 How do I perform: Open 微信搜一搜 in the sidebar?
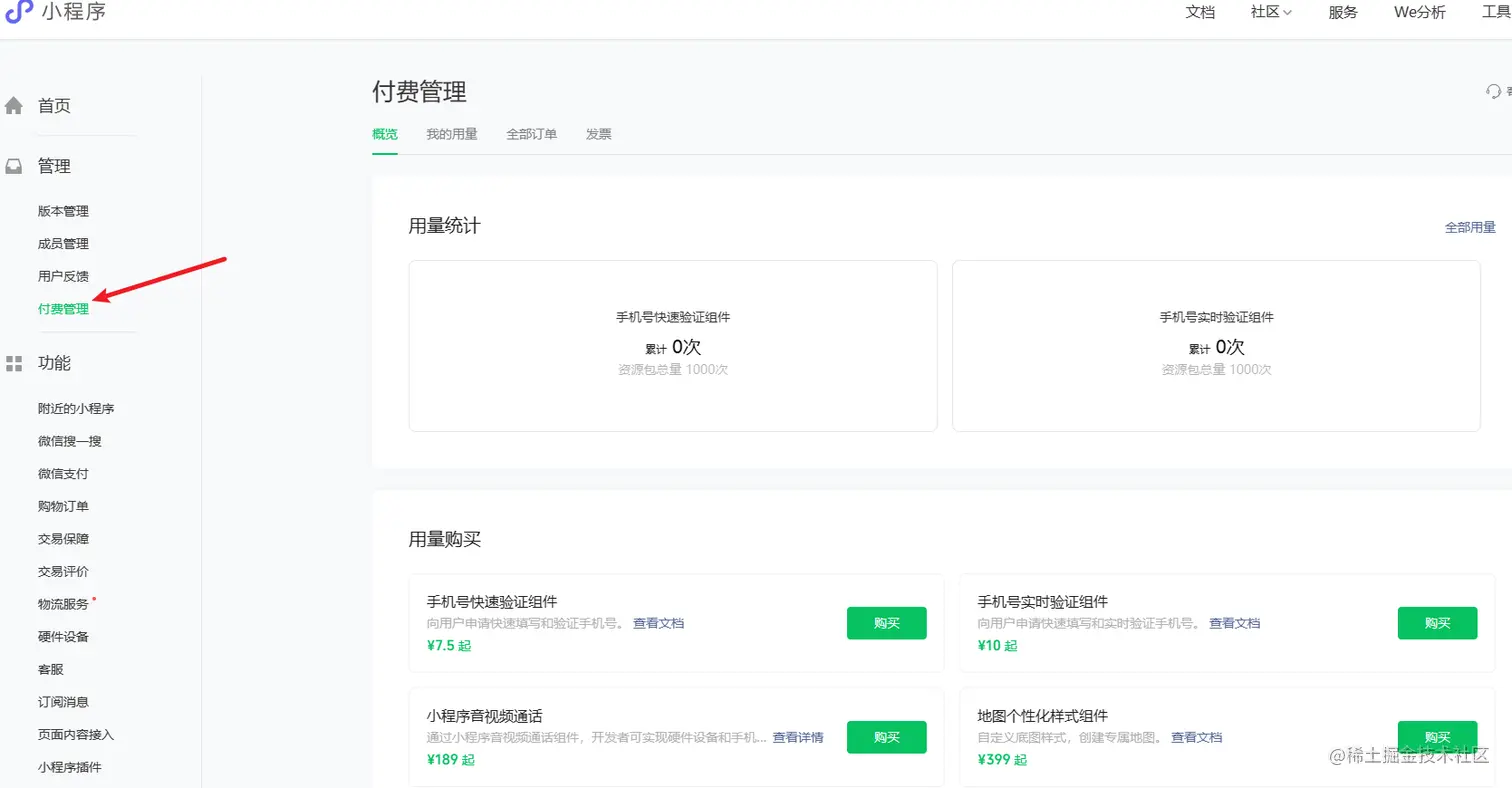coord(70,441)
